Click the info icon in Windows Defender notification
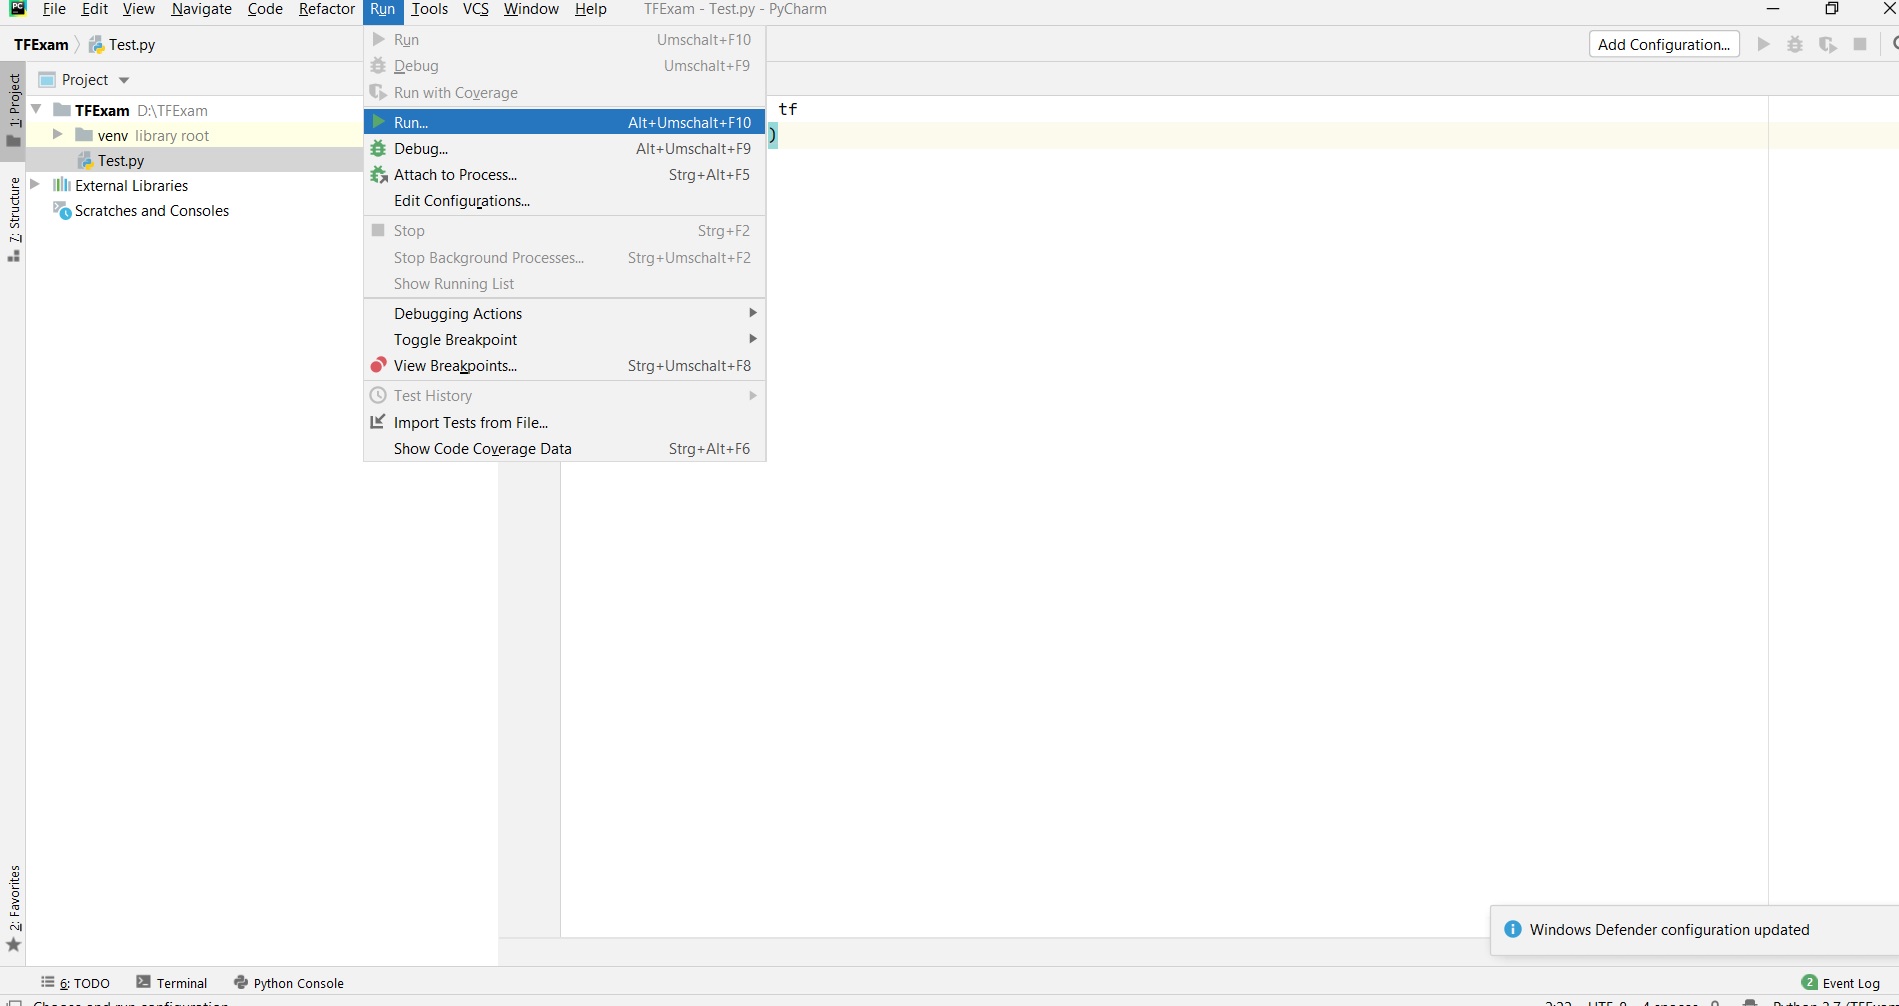The width and height of the screenshot is (1899, 1006). pos(1513,929)
